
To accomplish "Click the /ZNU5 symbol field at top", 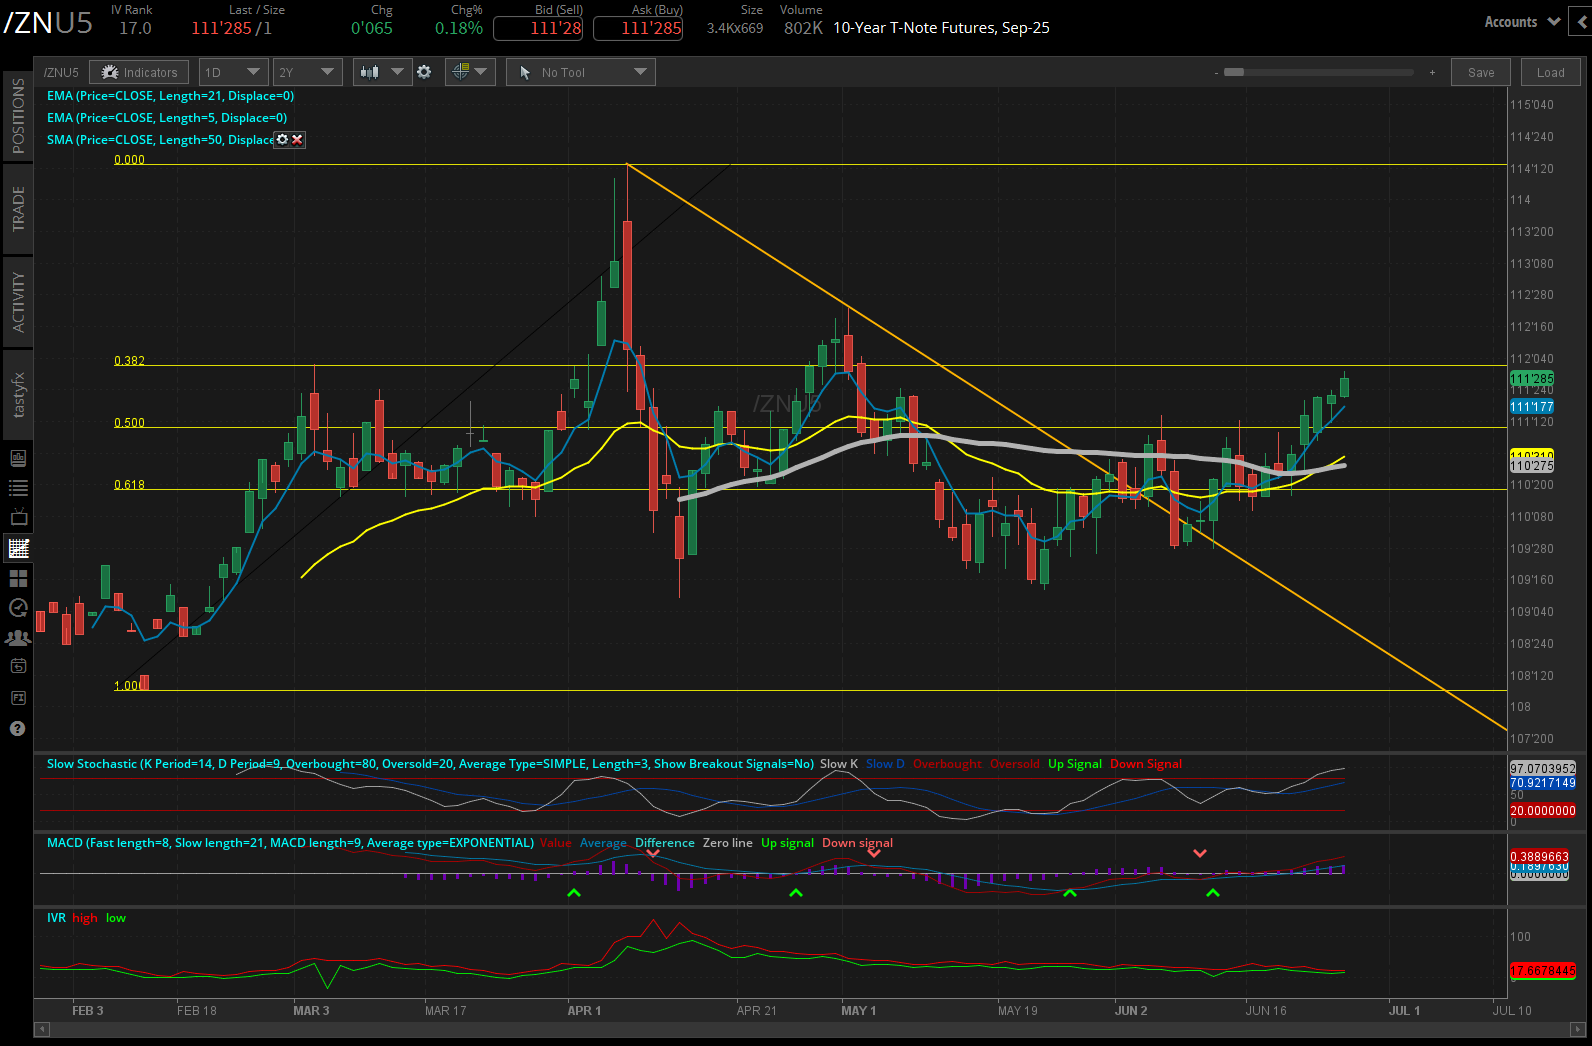I will [x=48, y=22].
